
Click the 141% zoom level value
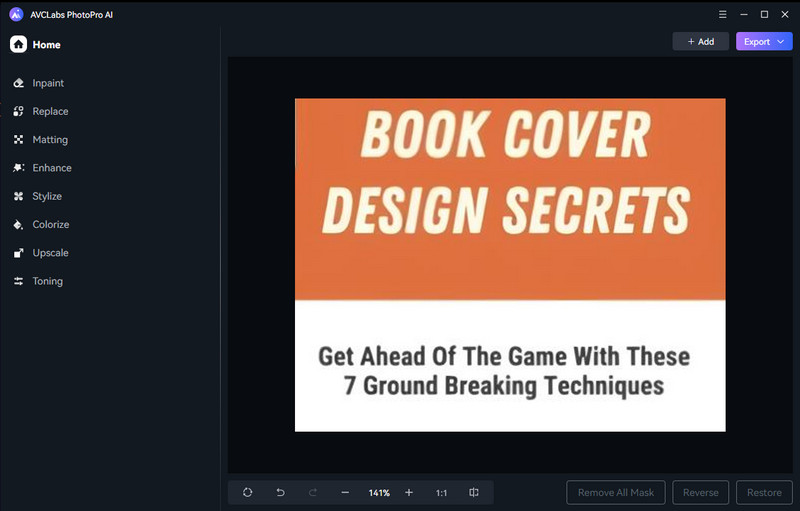pyautogui.click(x=379, y=493)
